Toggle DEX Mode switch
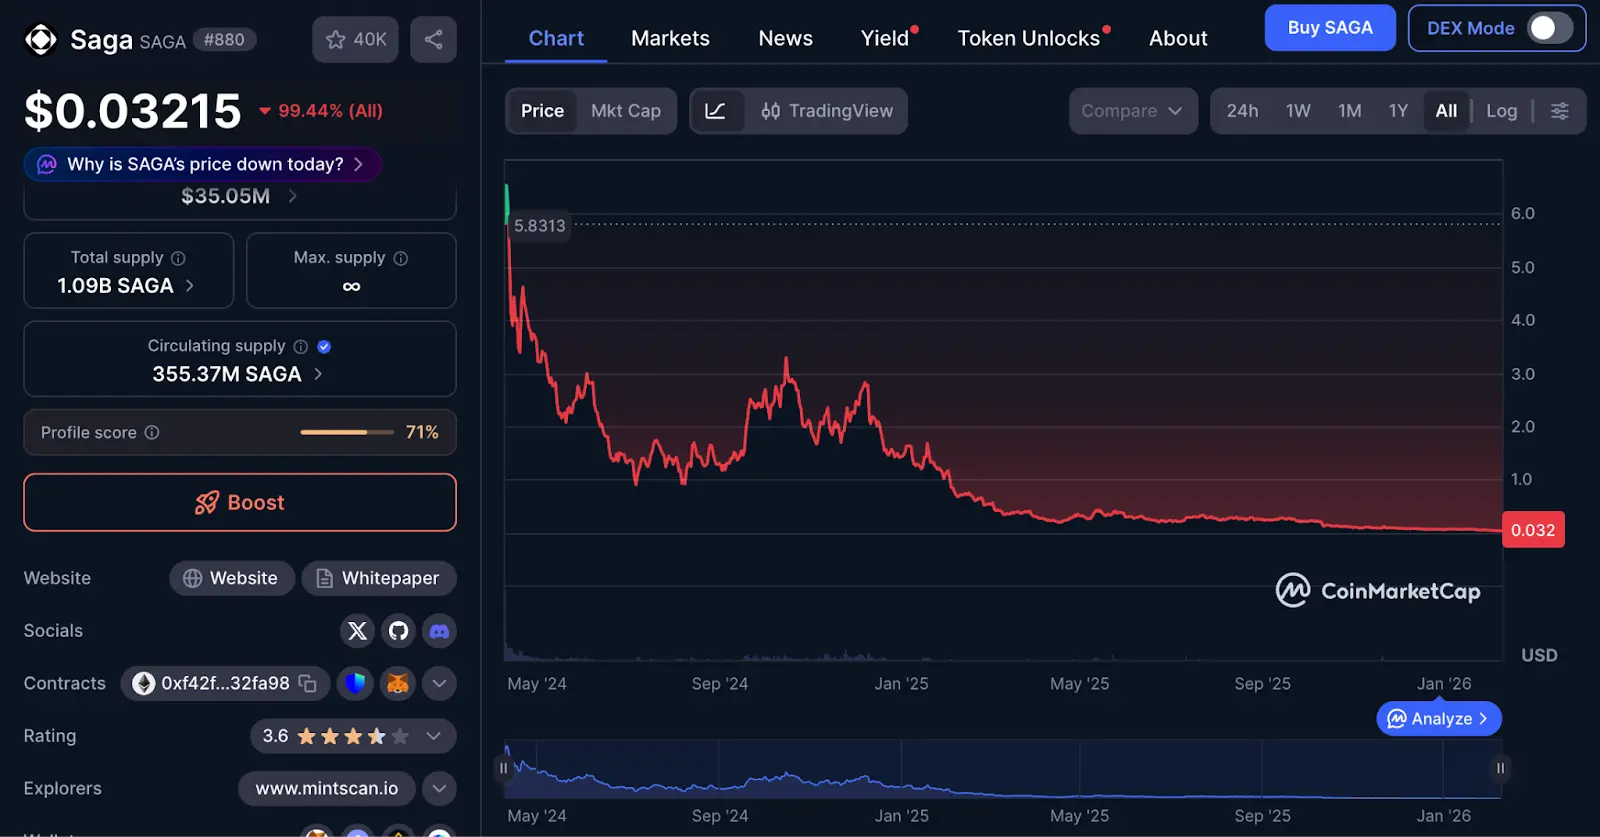Image resolution: width=1600 pixels, height=837 pixels. pyautogui.click(x=1549, y=28)
